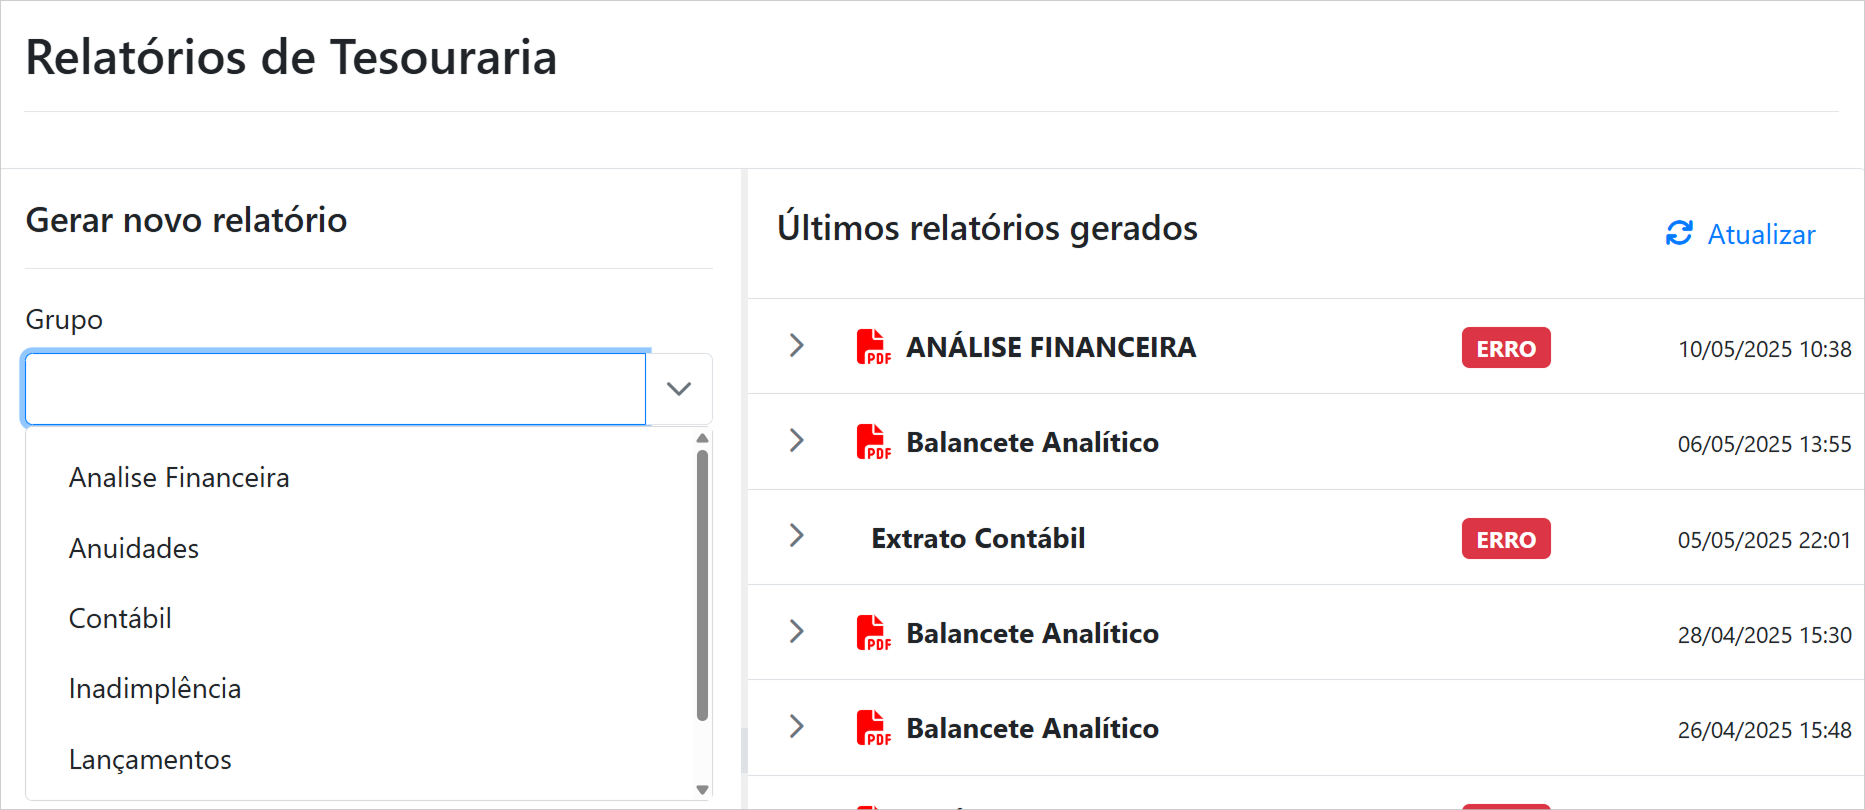Click ERRO badge on Extrato Contábil row
The image size is (1865, 810).
click(1505, 539)
